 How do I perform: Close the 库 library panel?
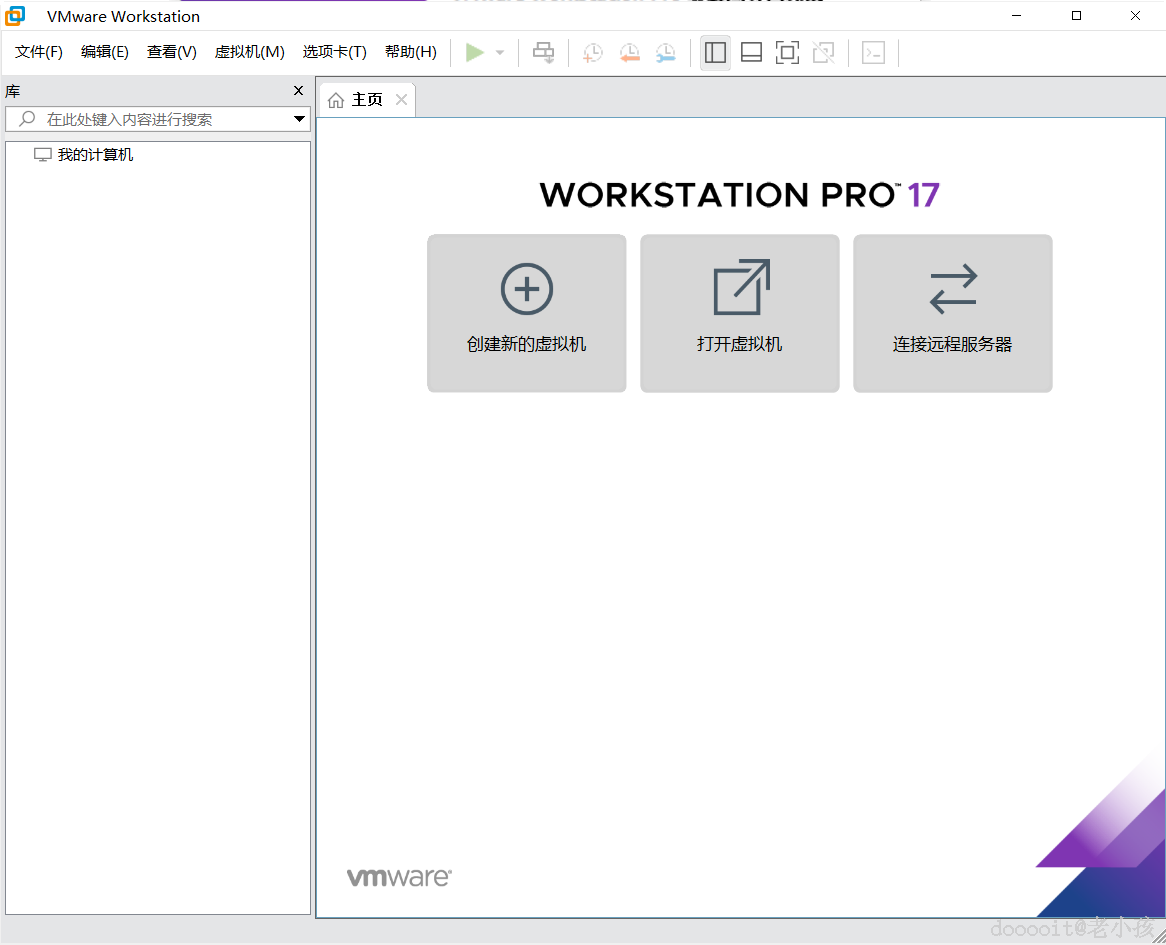pos(298,91)
